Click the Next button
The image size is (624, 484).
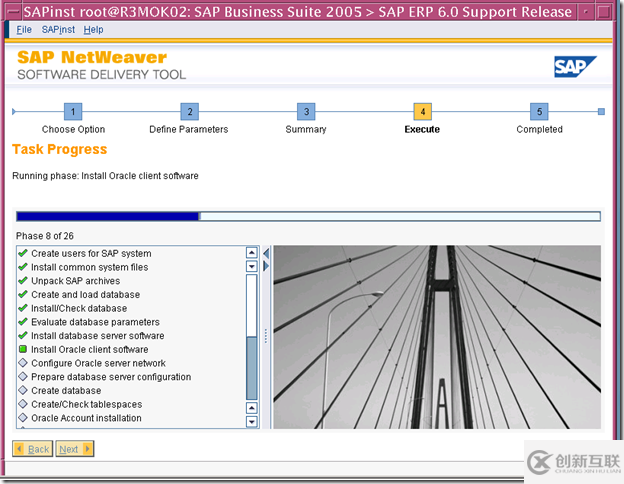tap(74, 449)
